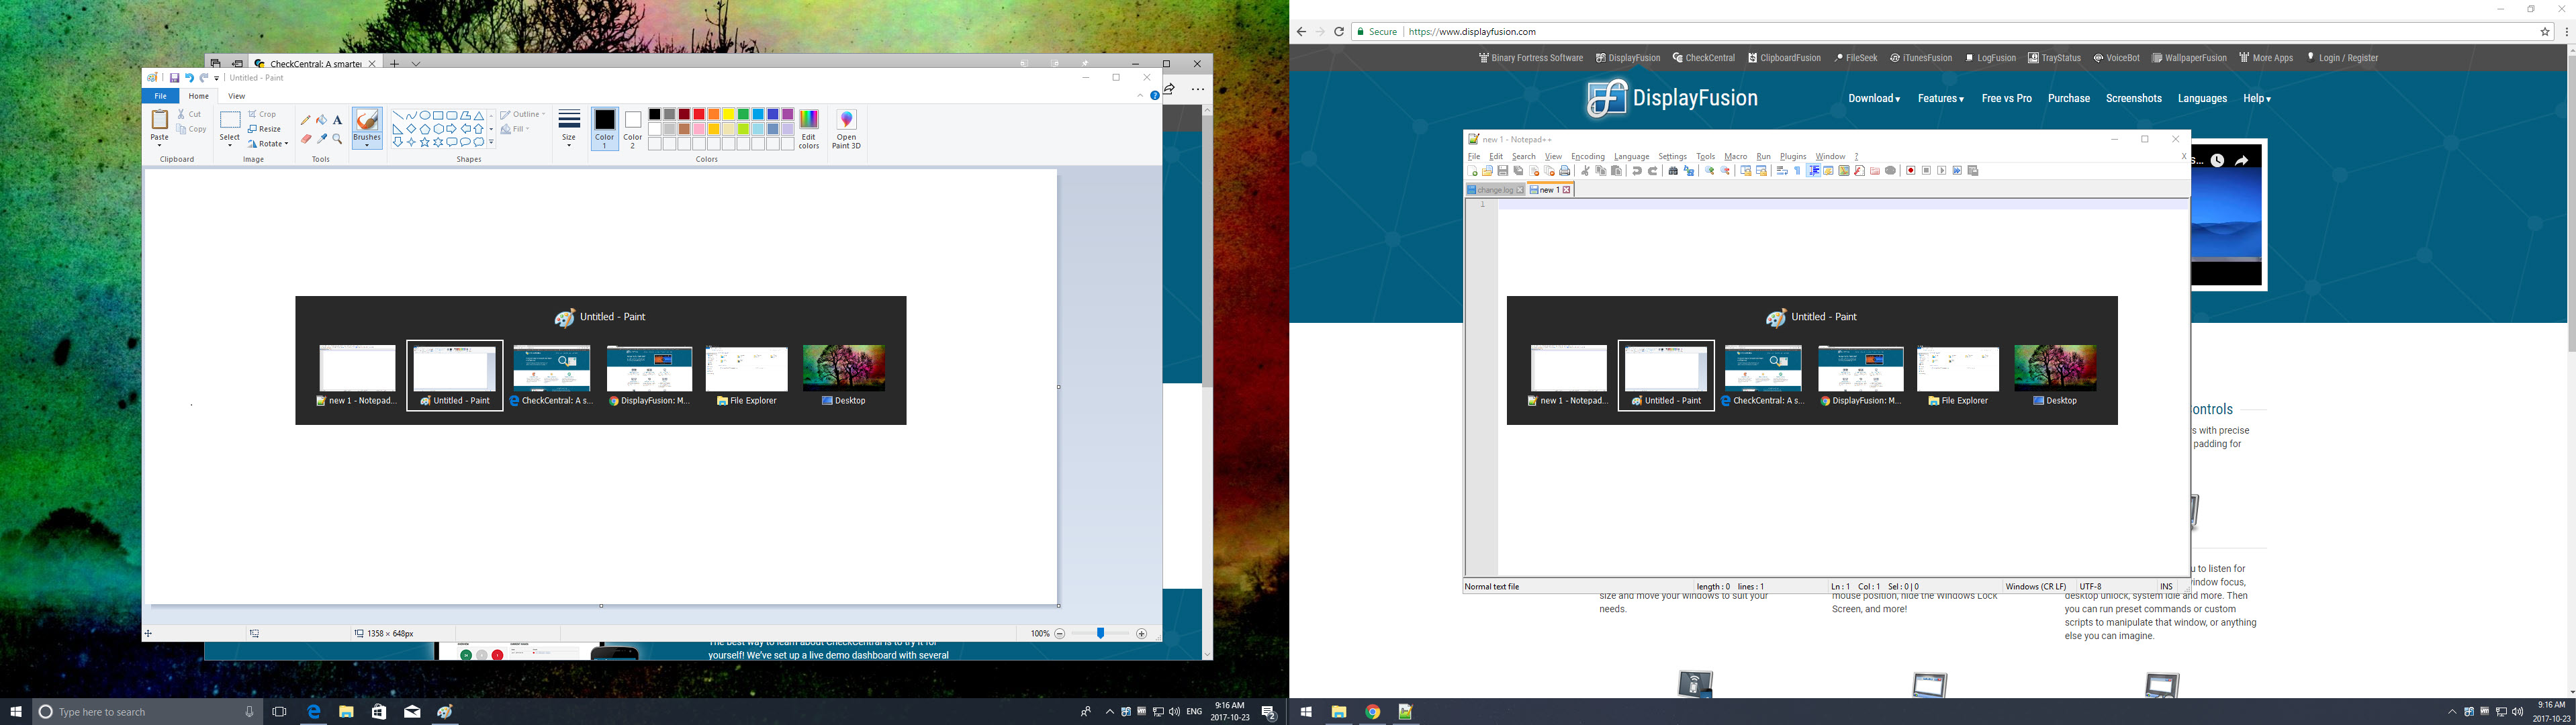Pick the yellow color swatch in Paint
2576x725 pixels.
729,114
